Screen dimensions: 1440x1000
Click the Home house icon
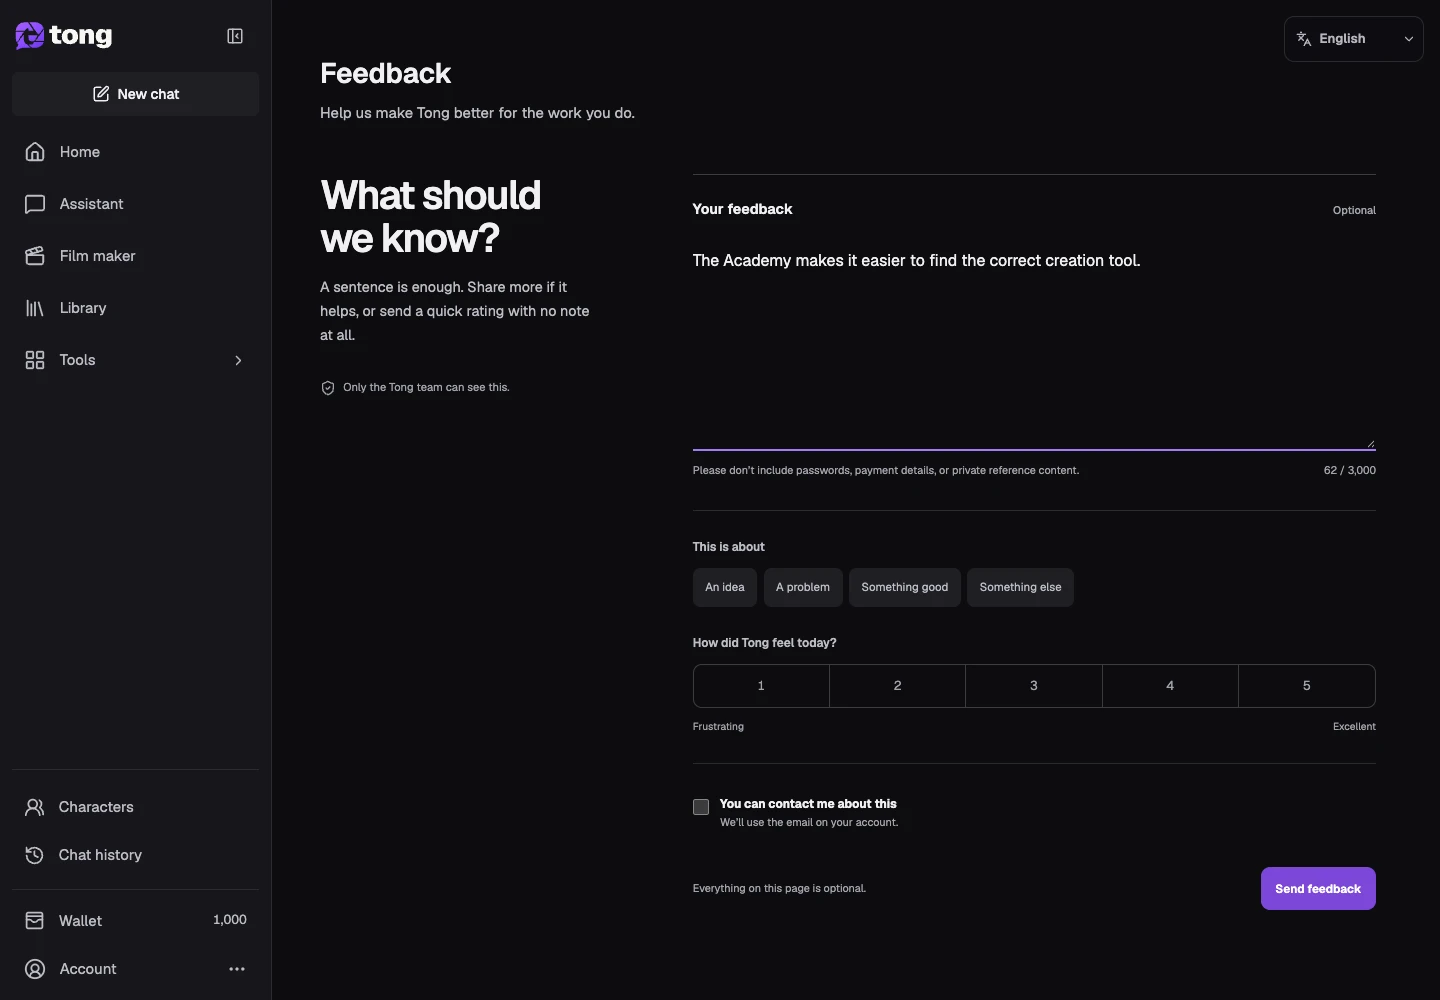coord(35,152)
